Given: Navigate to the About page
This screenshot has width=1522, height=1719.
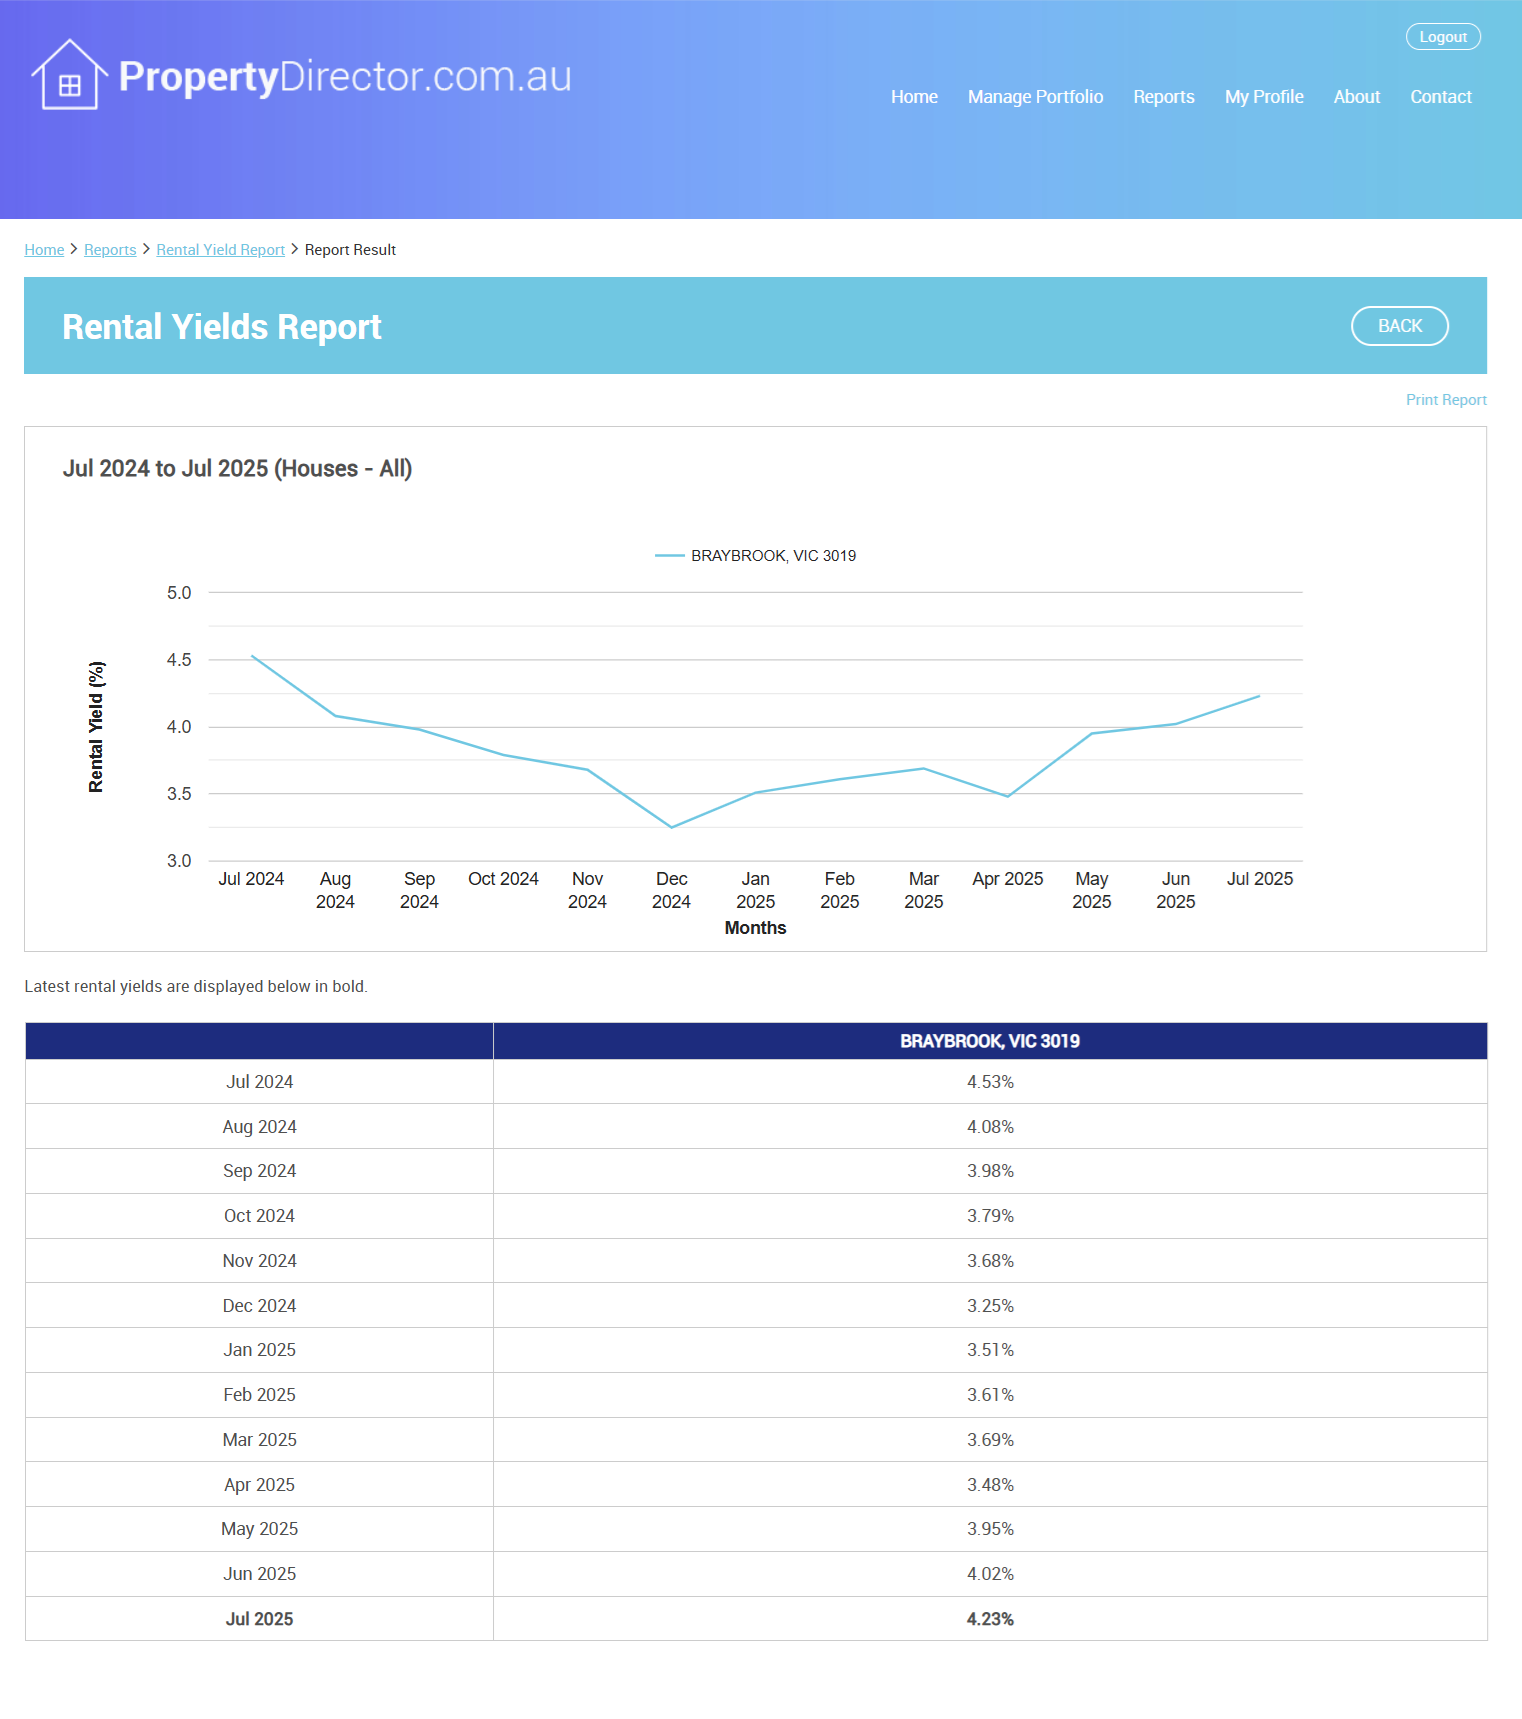Looking at the screenshot, I should click(x=1356, y=97).
